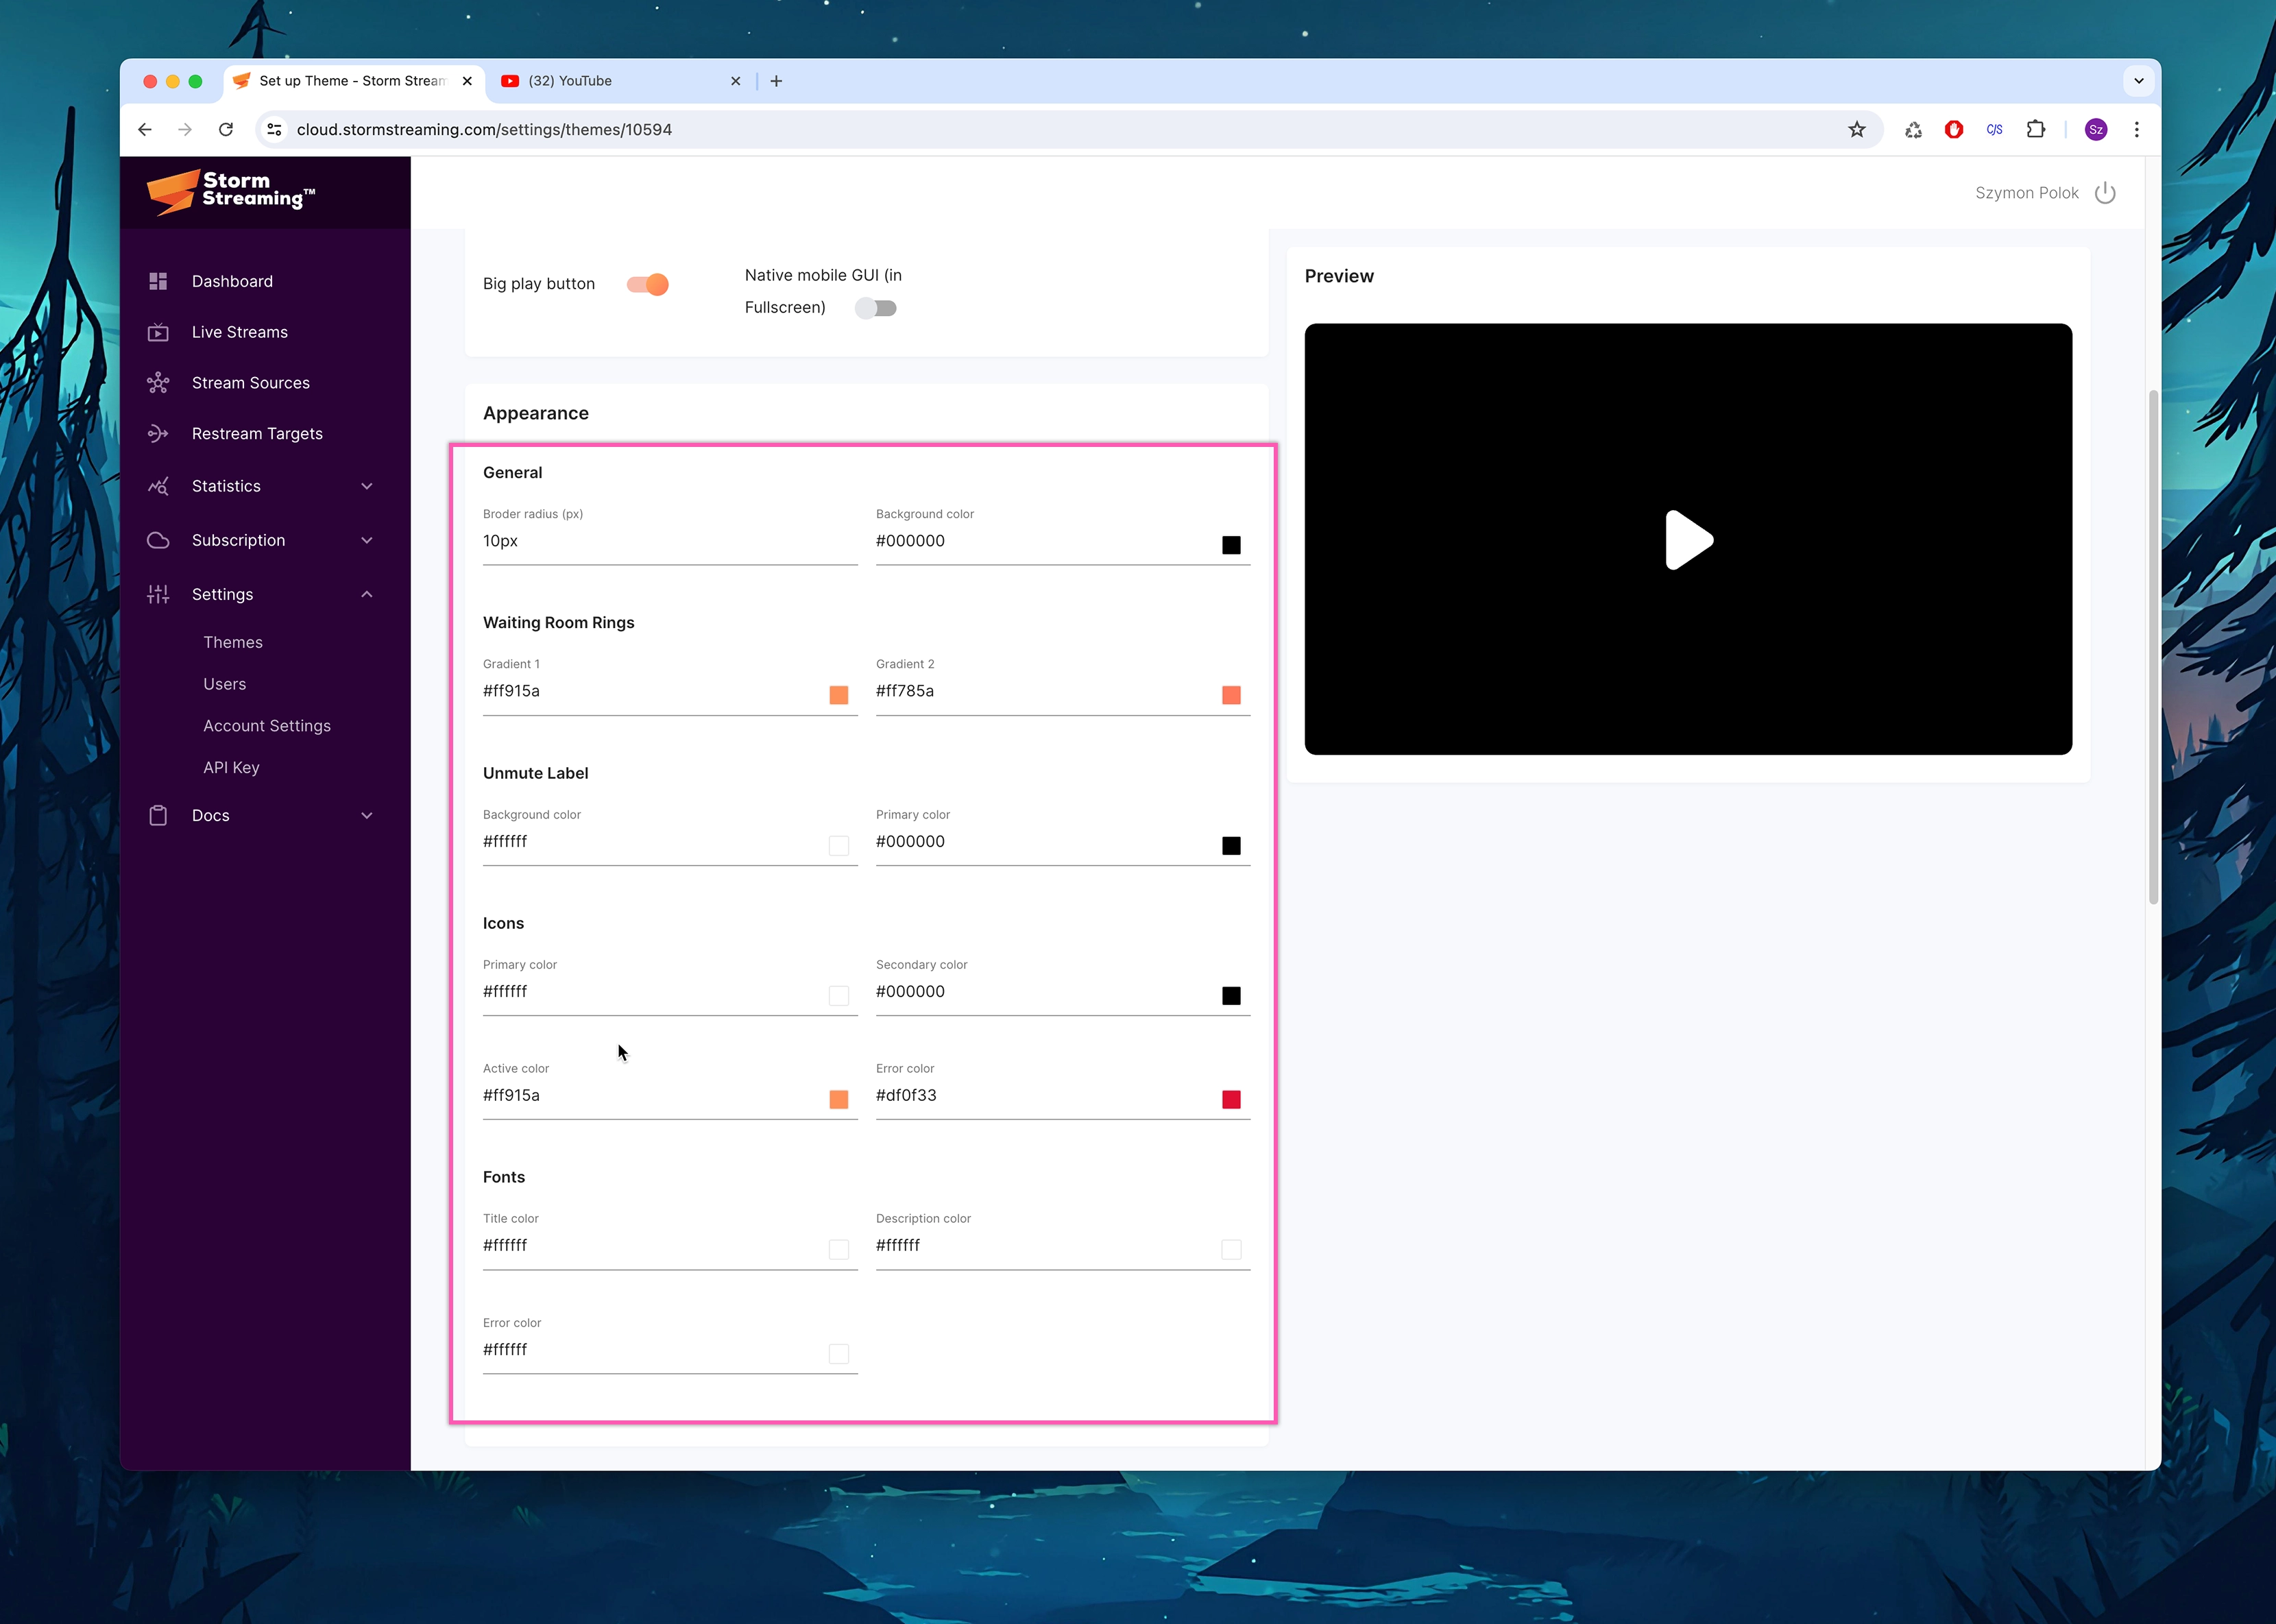Go to the API Key page
This screenshot has height=1624, width=2276.
tap(231, 767)
